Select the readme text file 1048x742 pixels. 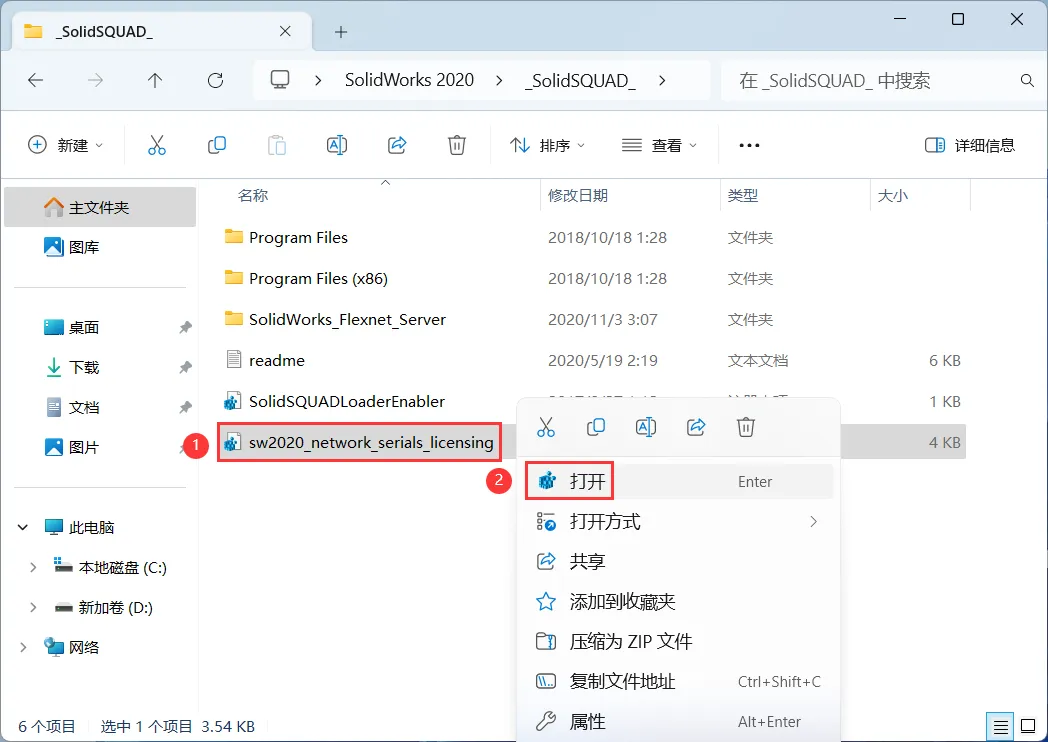[277, 360]
